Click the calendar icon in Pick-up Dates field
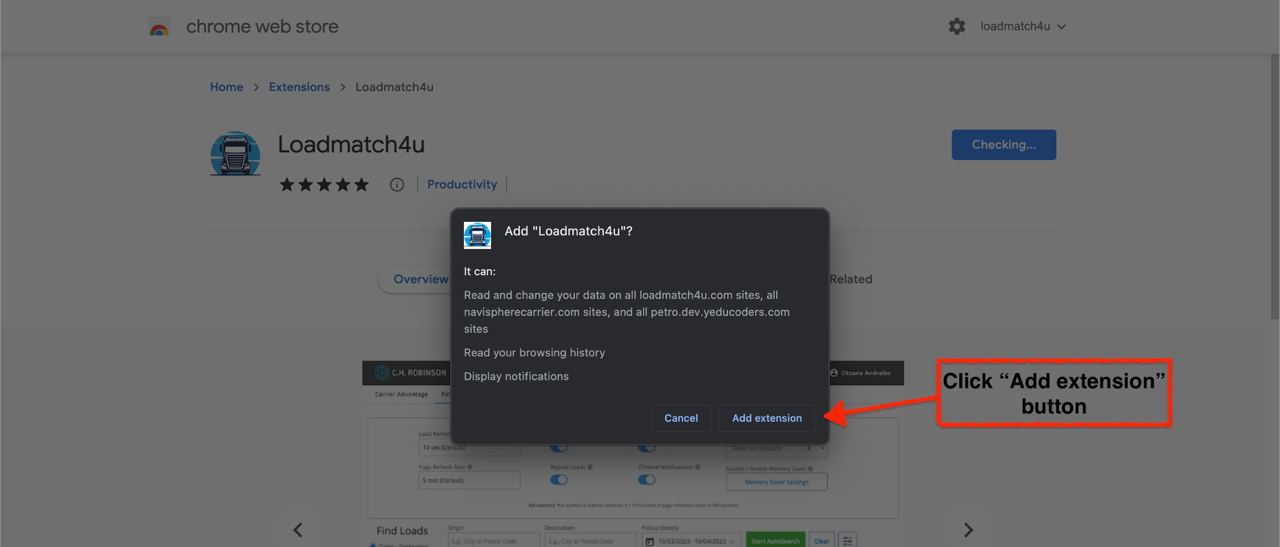 pyautogui.click(x=650, y=541)
